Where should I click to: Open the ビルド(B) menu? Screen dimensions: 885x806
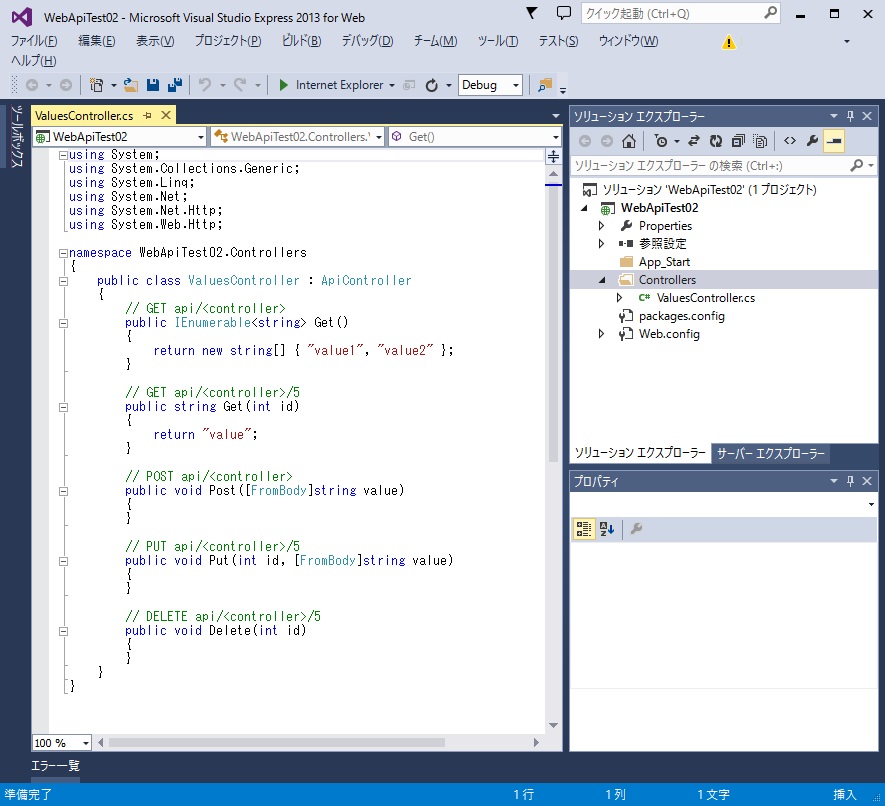[x=301, y=41]
